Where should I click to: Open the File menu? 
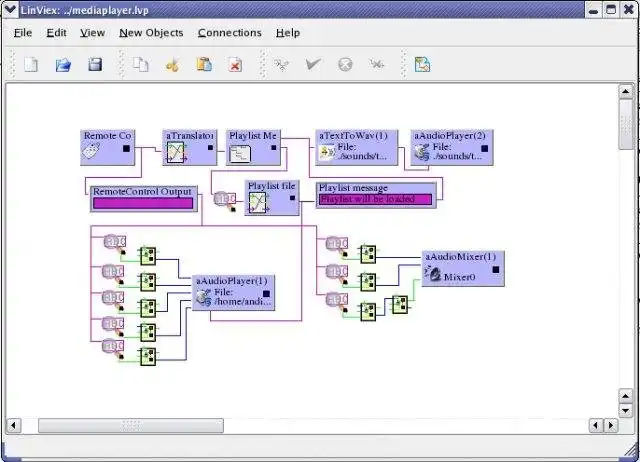tap(23, 33)
